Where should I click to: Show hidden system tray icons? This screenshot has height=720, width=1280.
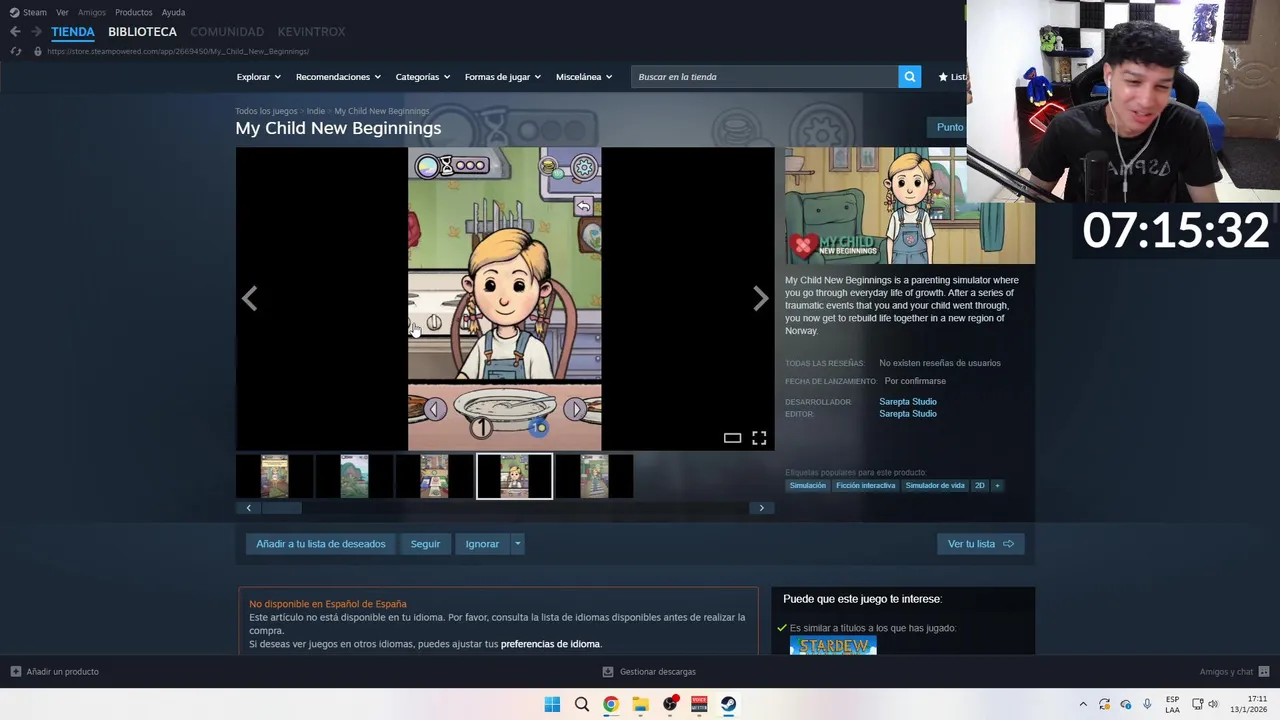pyautogui.click(x=1083, y=704)
